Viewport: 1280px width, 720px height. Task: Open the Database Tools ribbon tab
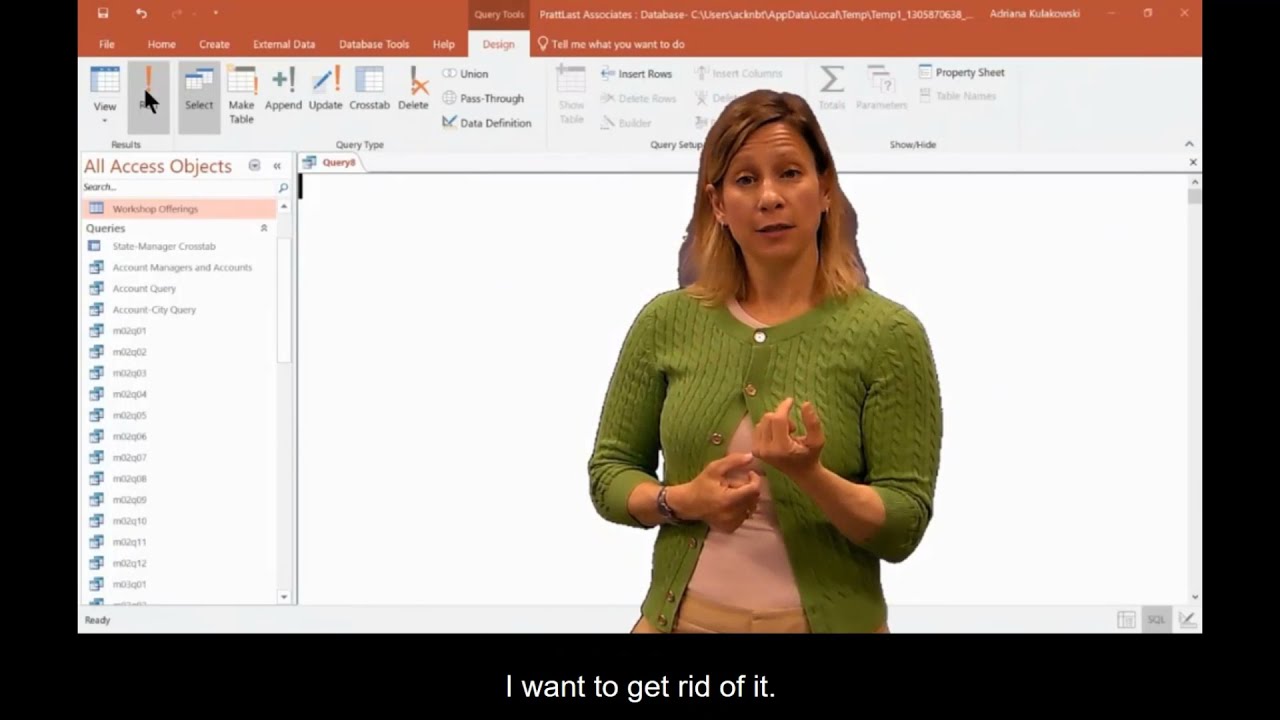coord(373,44)
